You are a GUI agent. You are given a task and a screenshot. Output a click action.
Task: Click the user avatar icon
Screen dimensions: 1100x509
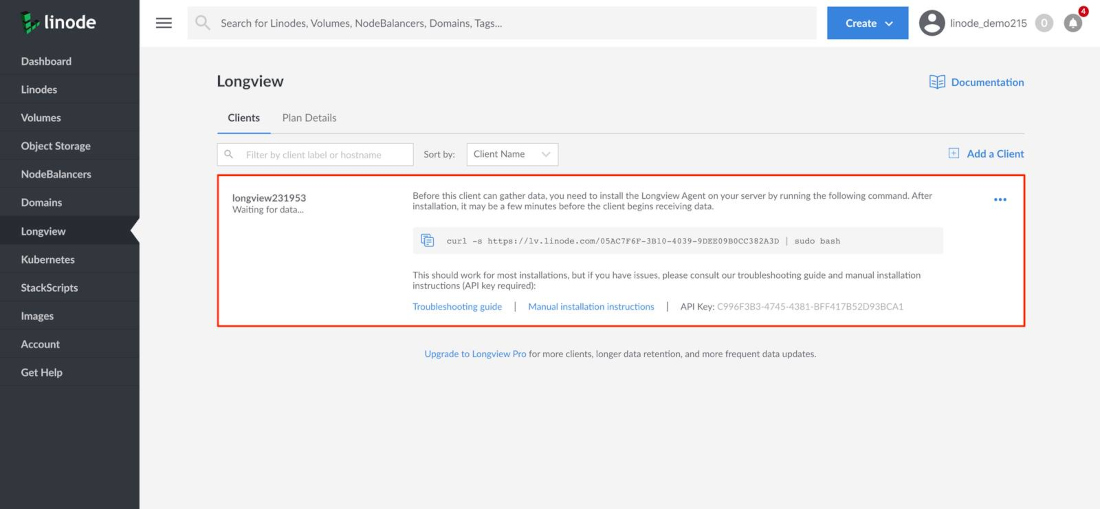[x=932, y=23]
